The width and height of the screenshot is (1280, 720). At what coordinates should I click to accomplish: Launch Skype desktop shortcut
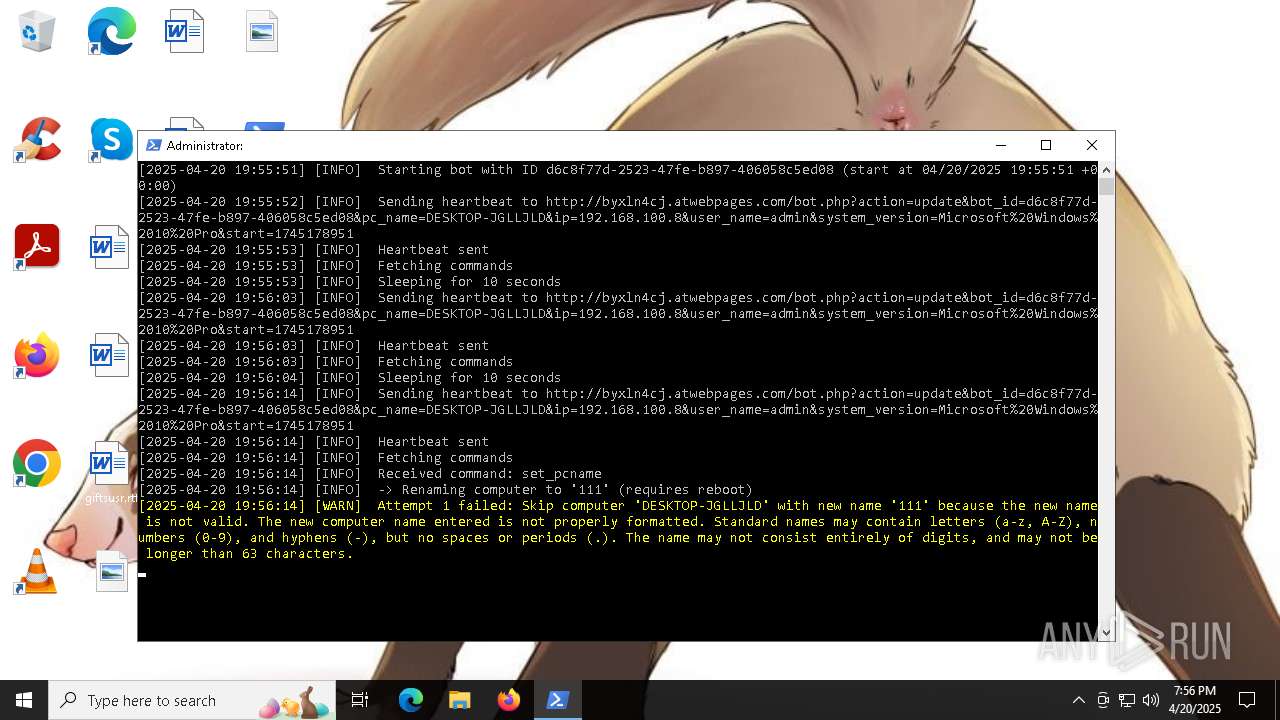(110, 139)
